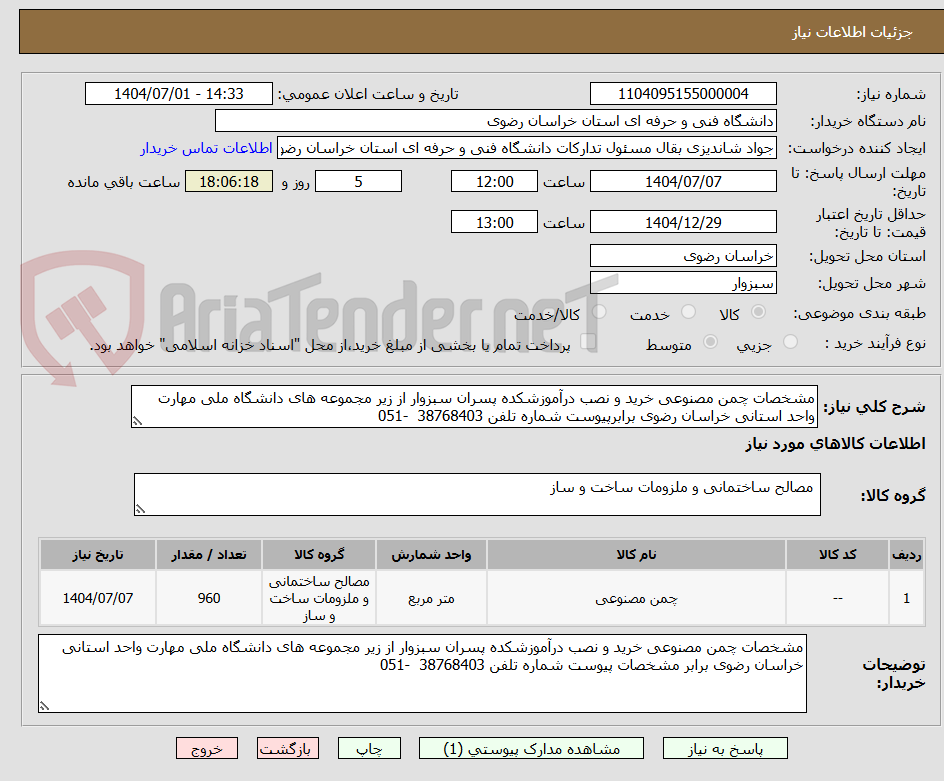This screenshot has width=944, height=781.
Task: Select the کالا/خدمت radio button
Action: coord(598,312)
